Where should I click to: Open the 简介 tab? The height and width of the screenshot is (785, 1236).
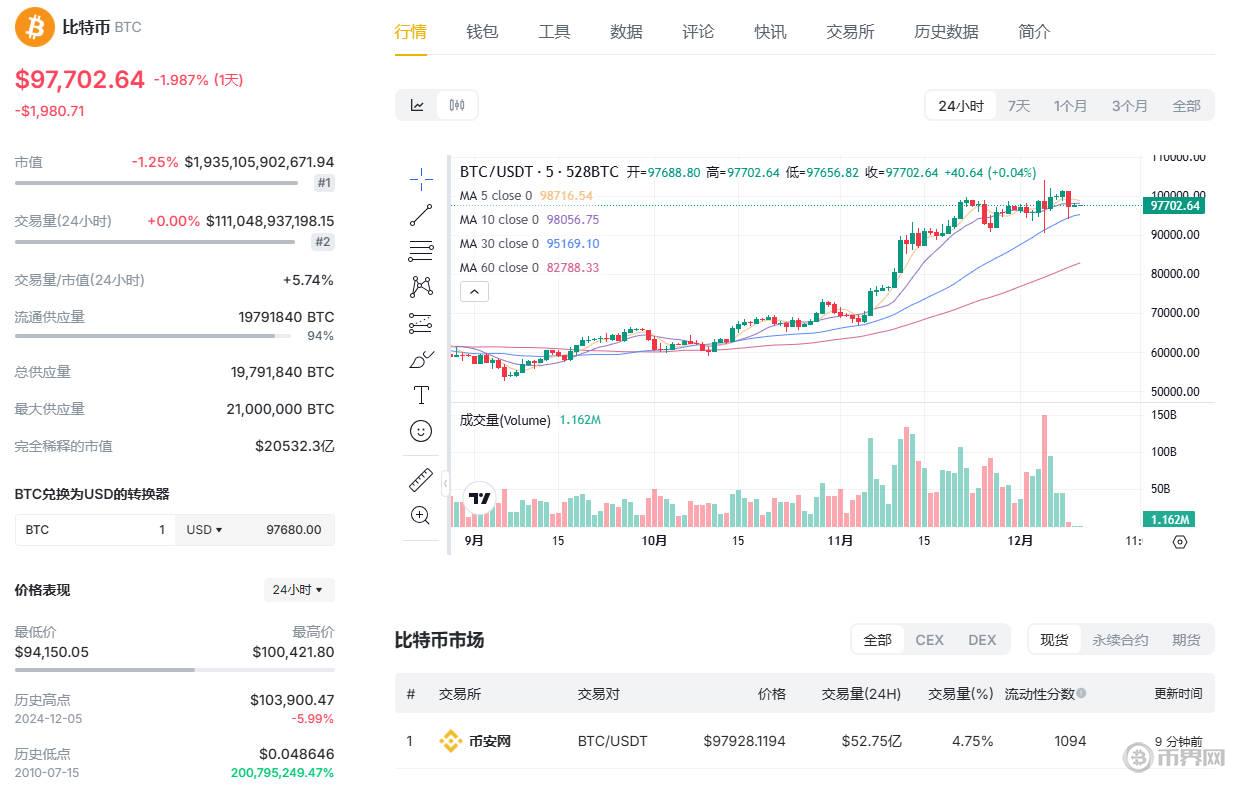click(1034, 32)
